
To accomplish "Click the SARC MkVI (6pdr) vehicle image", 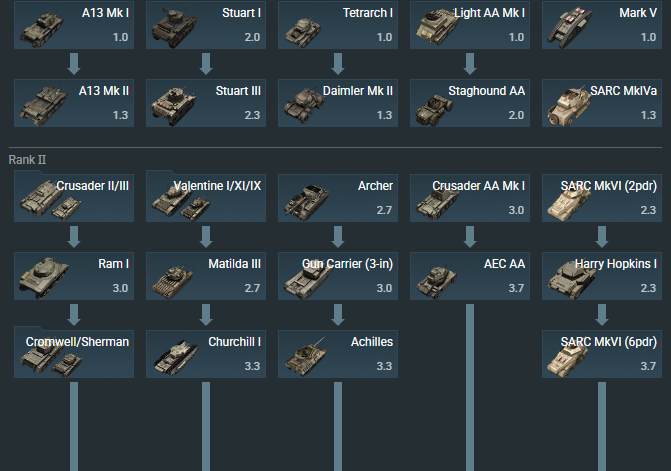I will click(569, 360).
